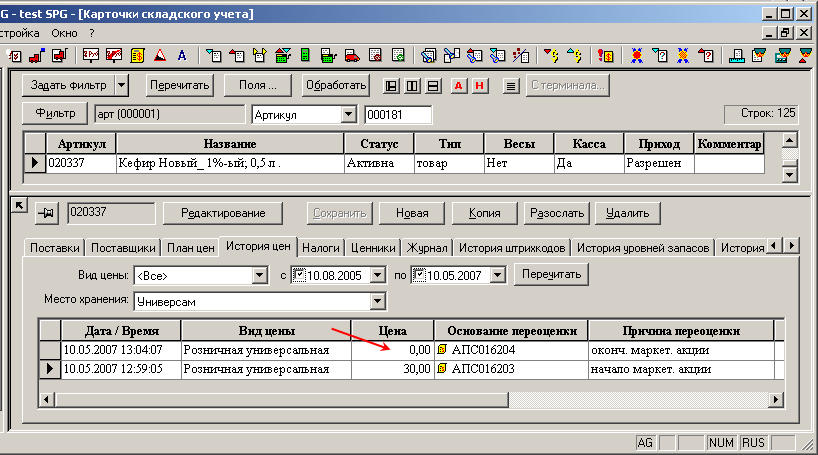
Task: Click the red sun with blue arrows icon
Action: tap(636, 55)
